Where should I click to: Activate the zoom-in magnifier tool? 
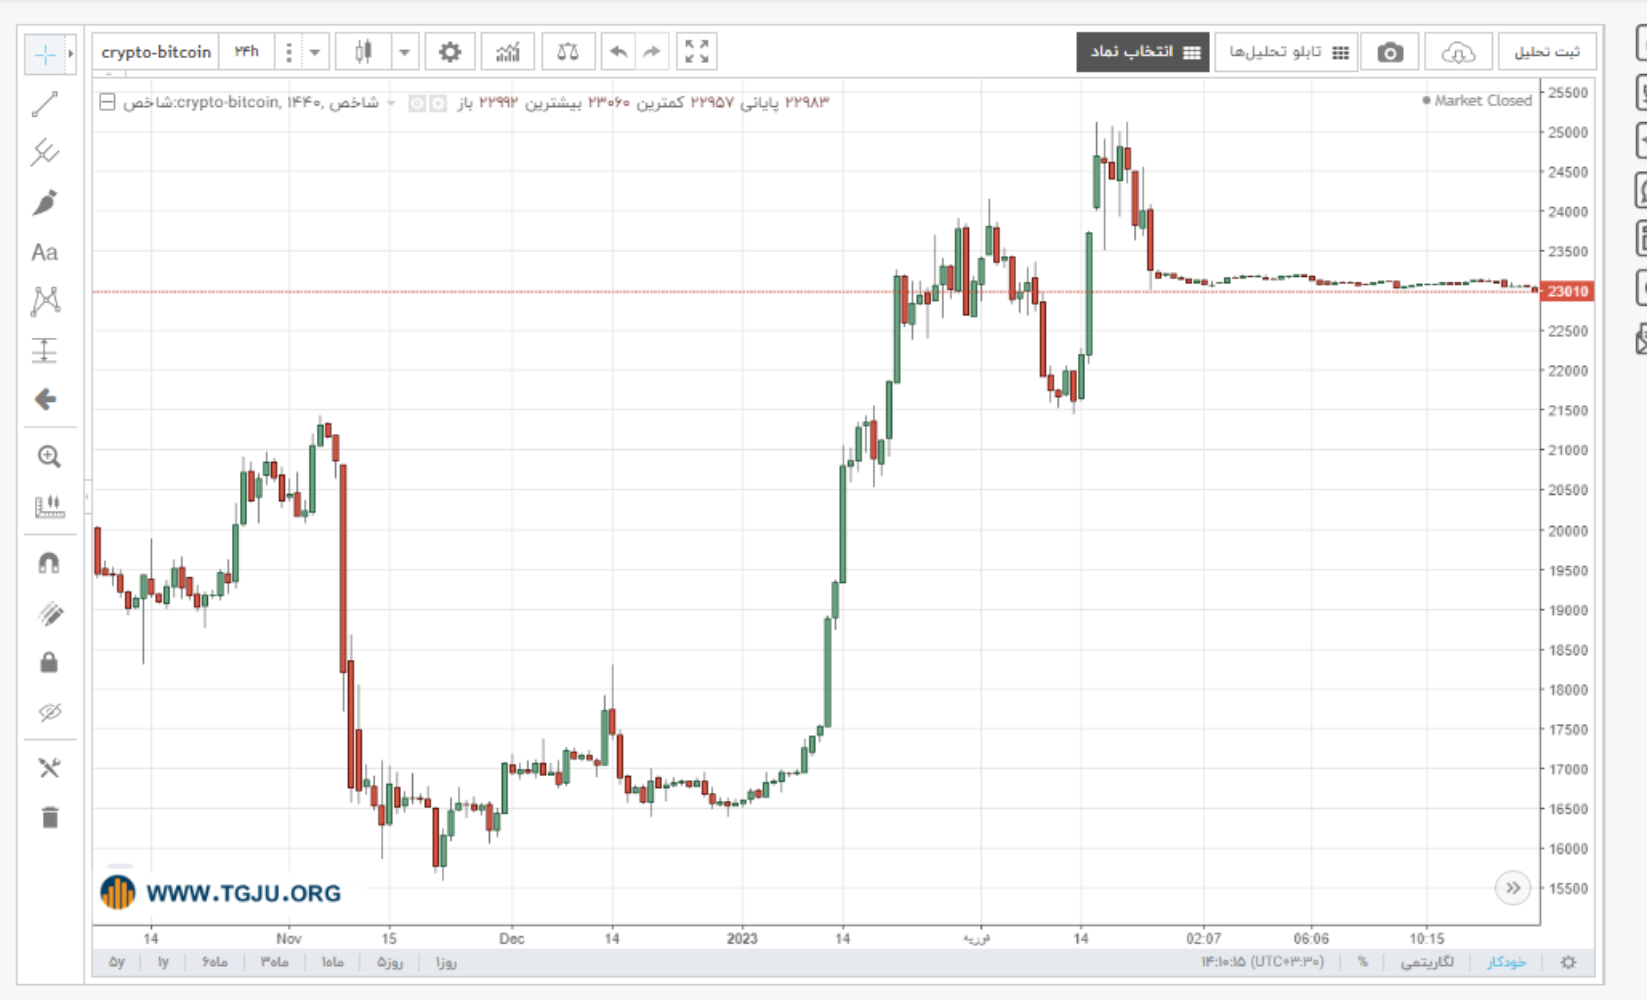[x=49, y=457]
